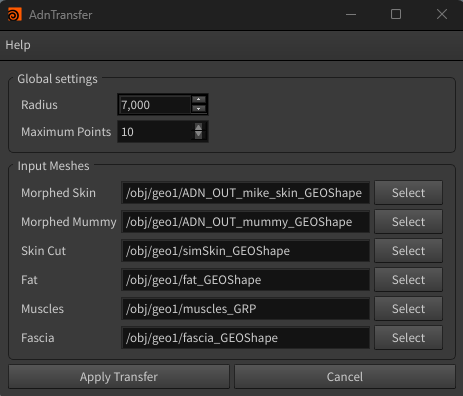Click the Global settings group title
Screen dimensions: 463x396
(57, 79)
